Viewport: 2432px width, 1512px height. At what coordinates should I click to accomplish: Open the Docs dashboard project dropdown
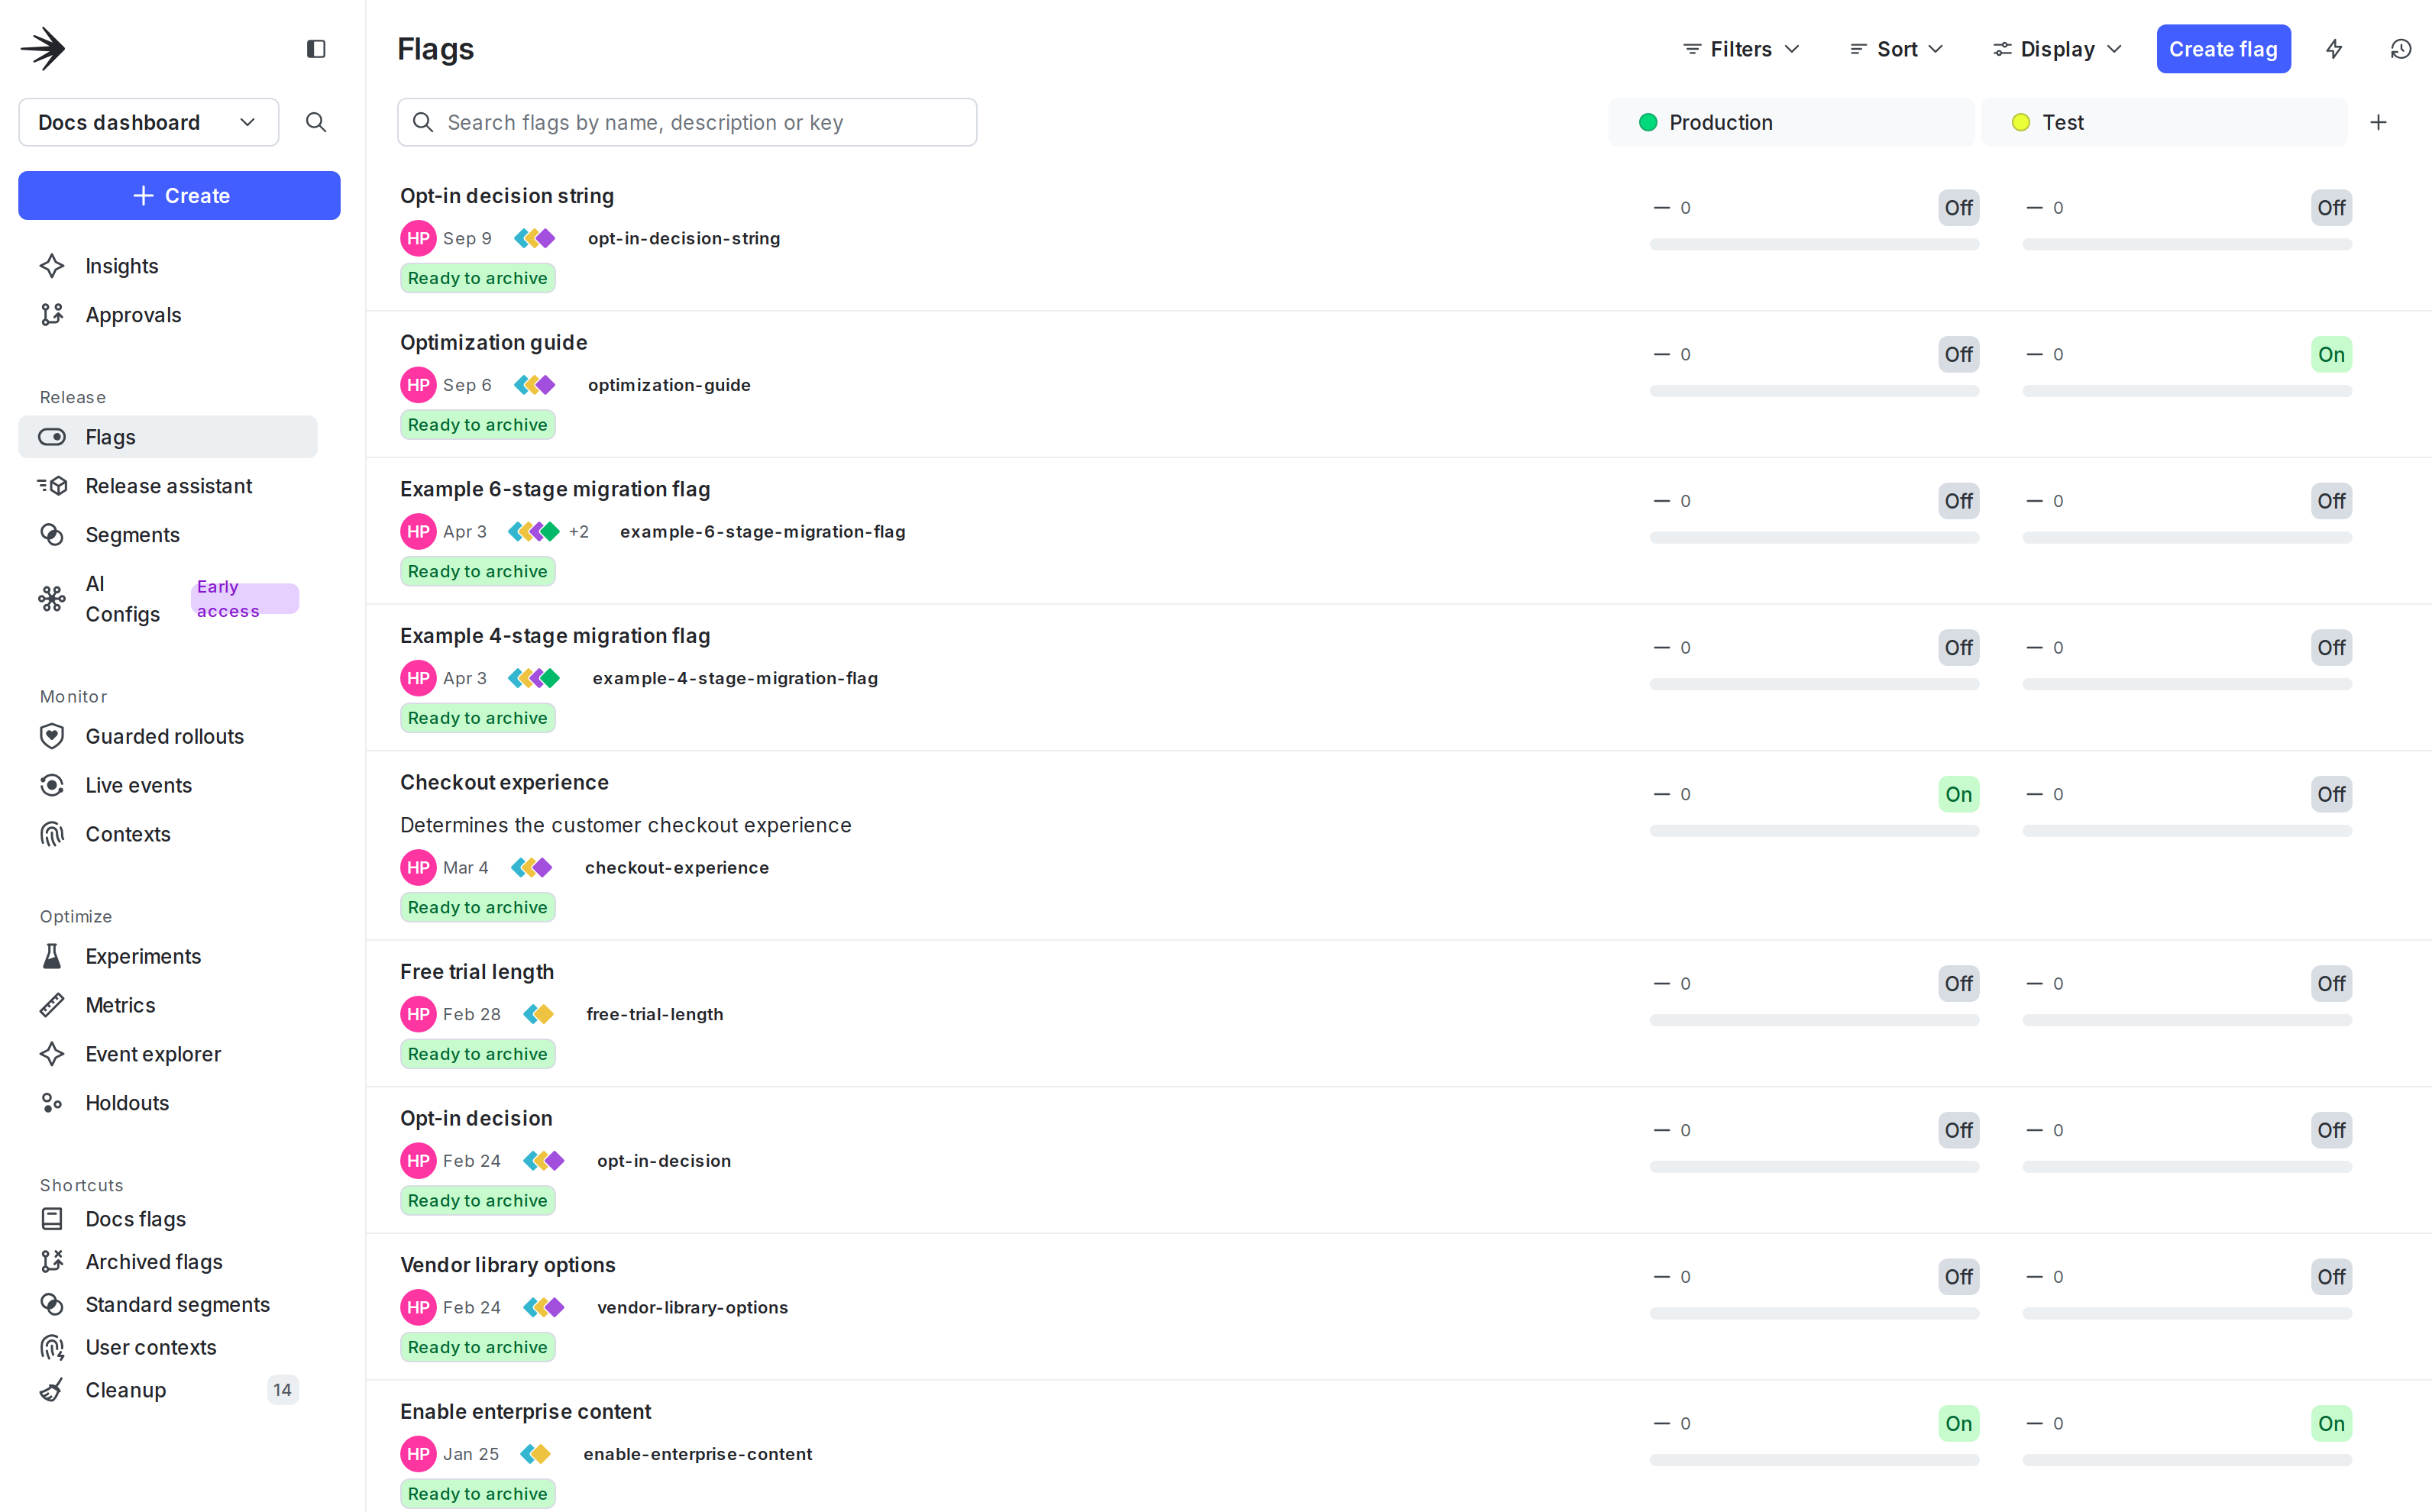click(x=147, y=122)
